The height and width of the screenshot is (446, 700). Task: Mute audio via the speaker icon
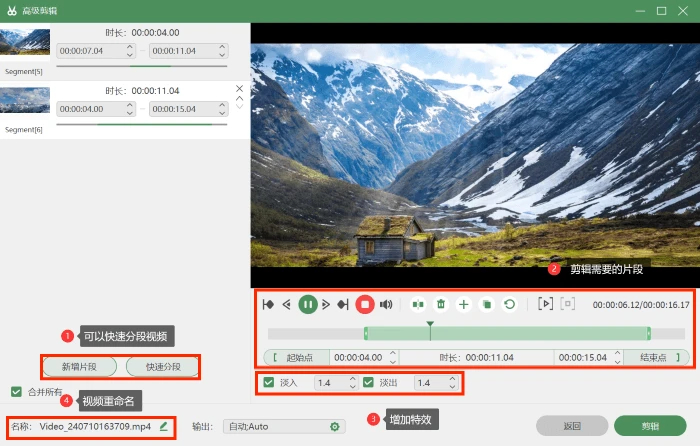(386, 304)
